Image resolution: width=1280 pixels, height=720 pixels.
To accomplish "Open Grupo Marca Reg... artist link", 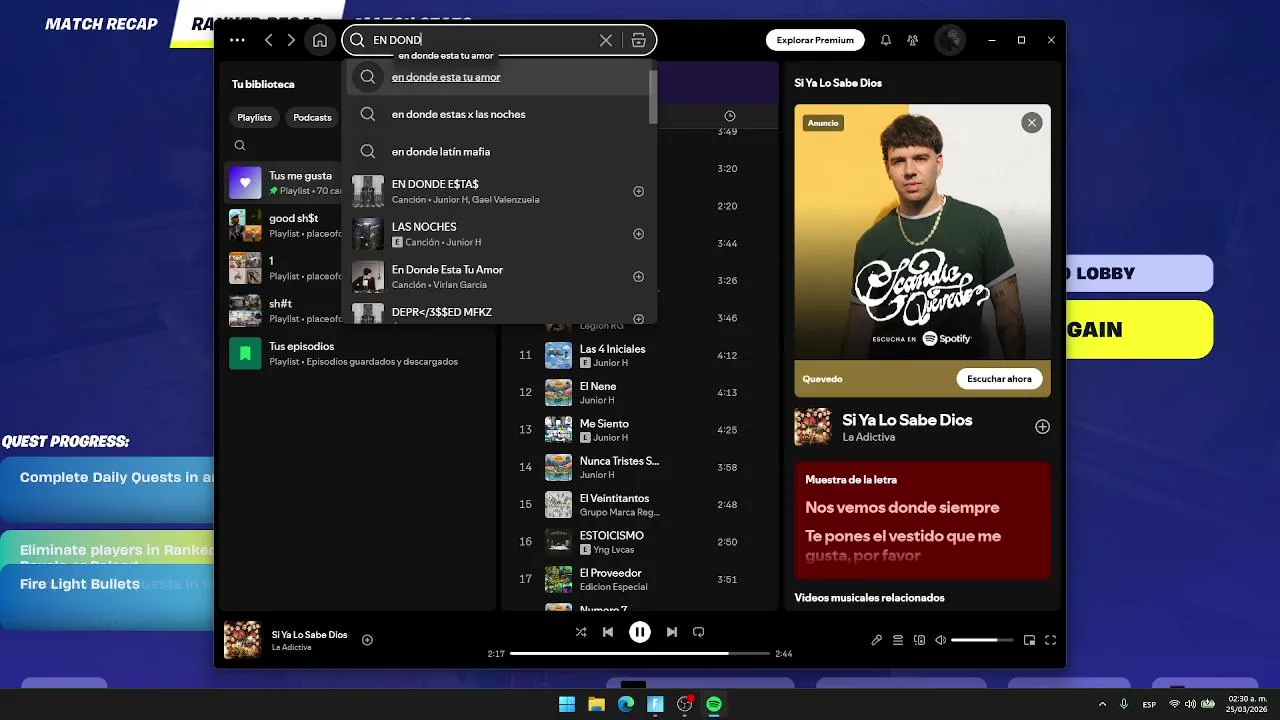I will point(620,512).
